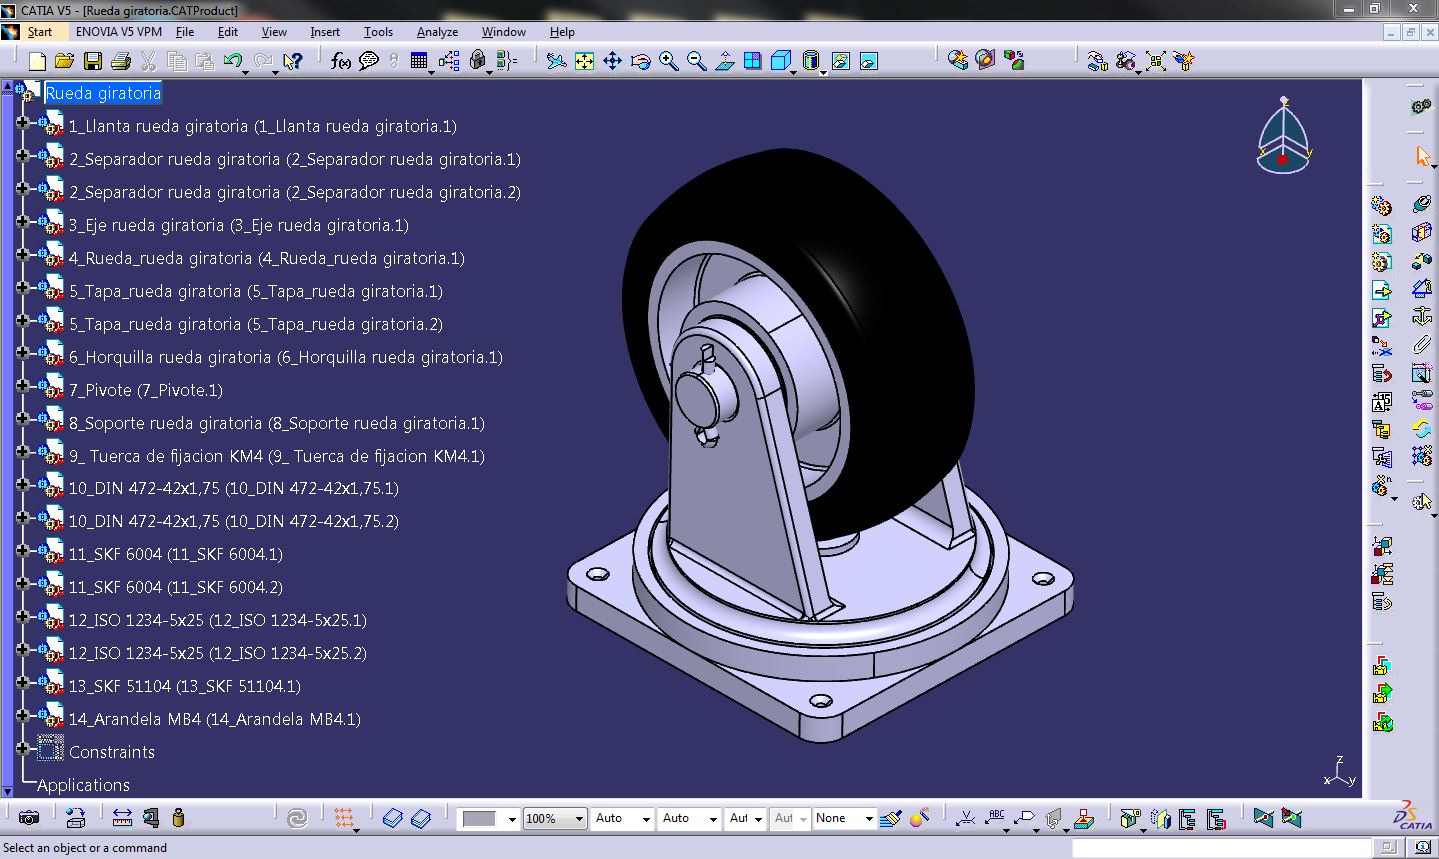Expand the 13_SKF 51104 tree node
This screenshot has width=1439, height=859.
[22, 685]
